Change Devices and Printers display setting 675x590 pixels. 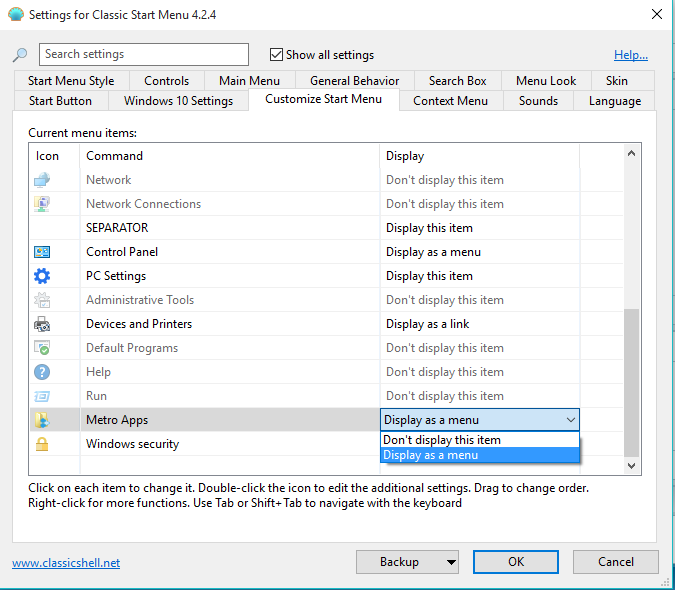coord(480,324)
